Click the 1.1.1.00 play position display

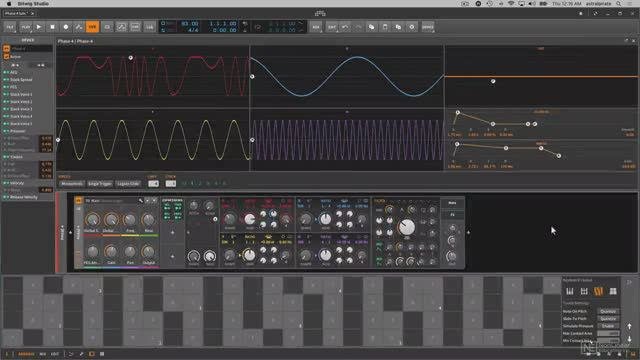(223, 24)
